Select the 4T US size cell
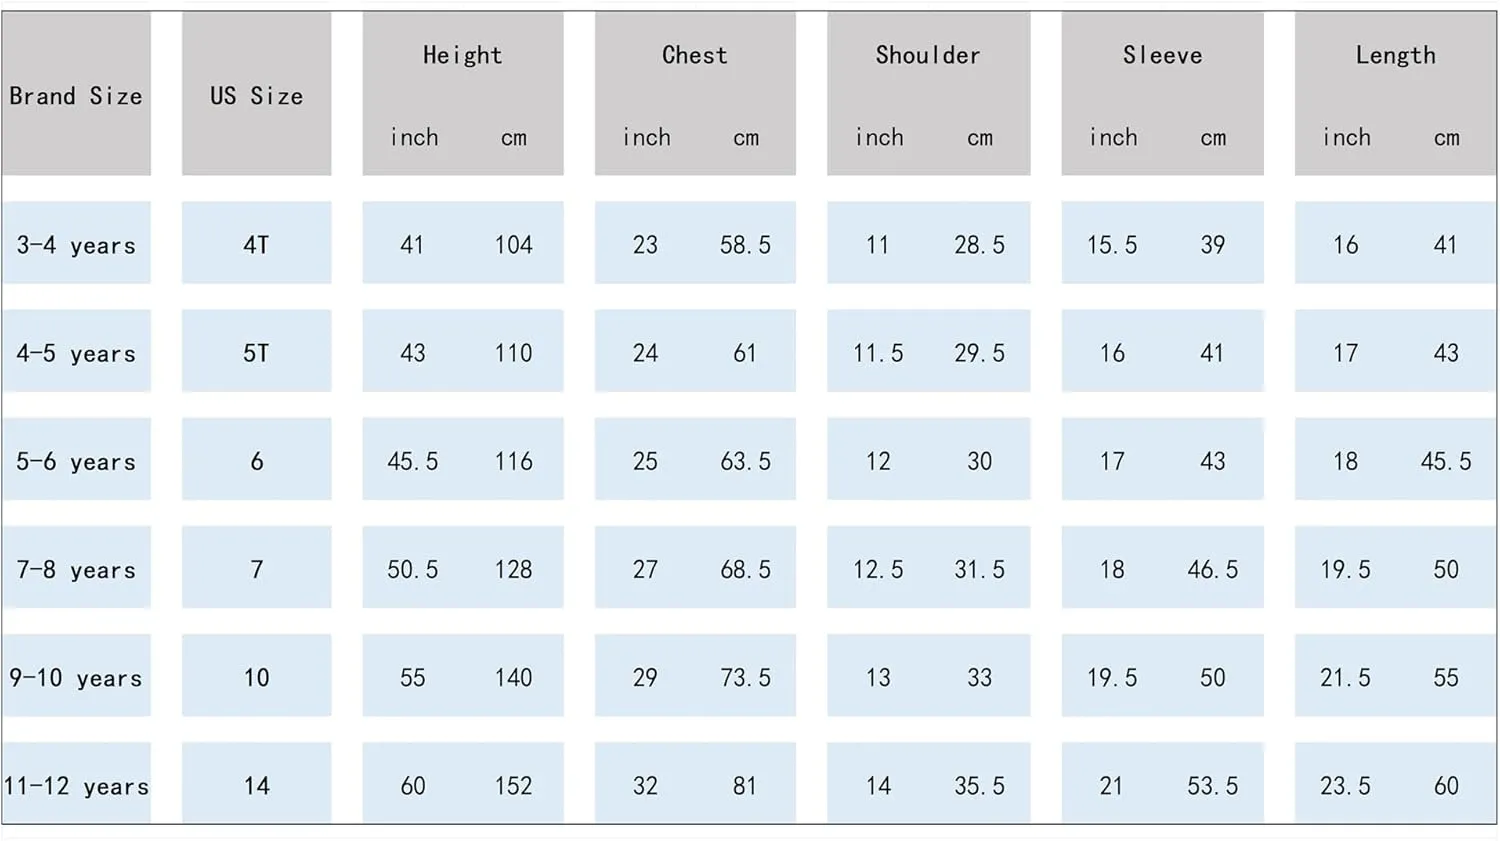1500x841 pixels. tap(256, 243)
